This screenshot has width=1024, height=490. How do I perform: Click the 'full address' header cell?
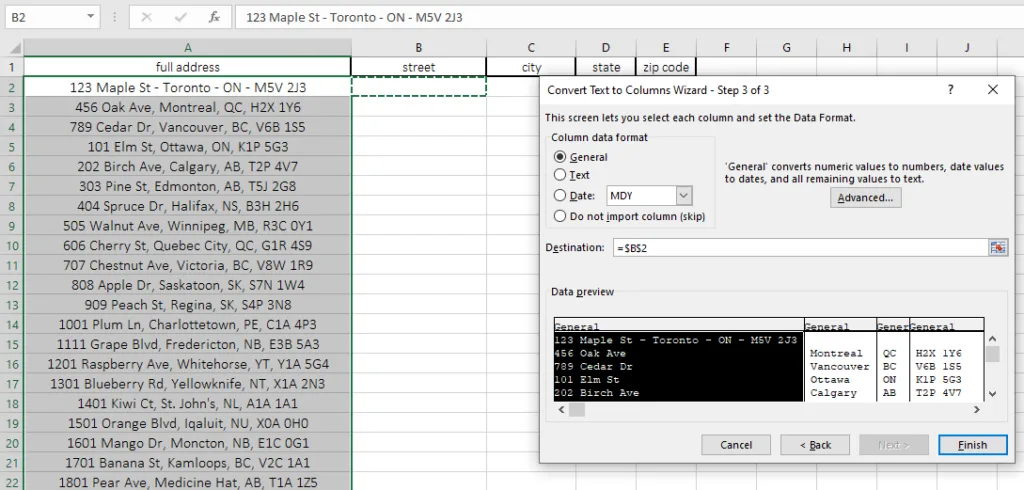point(187,67)
